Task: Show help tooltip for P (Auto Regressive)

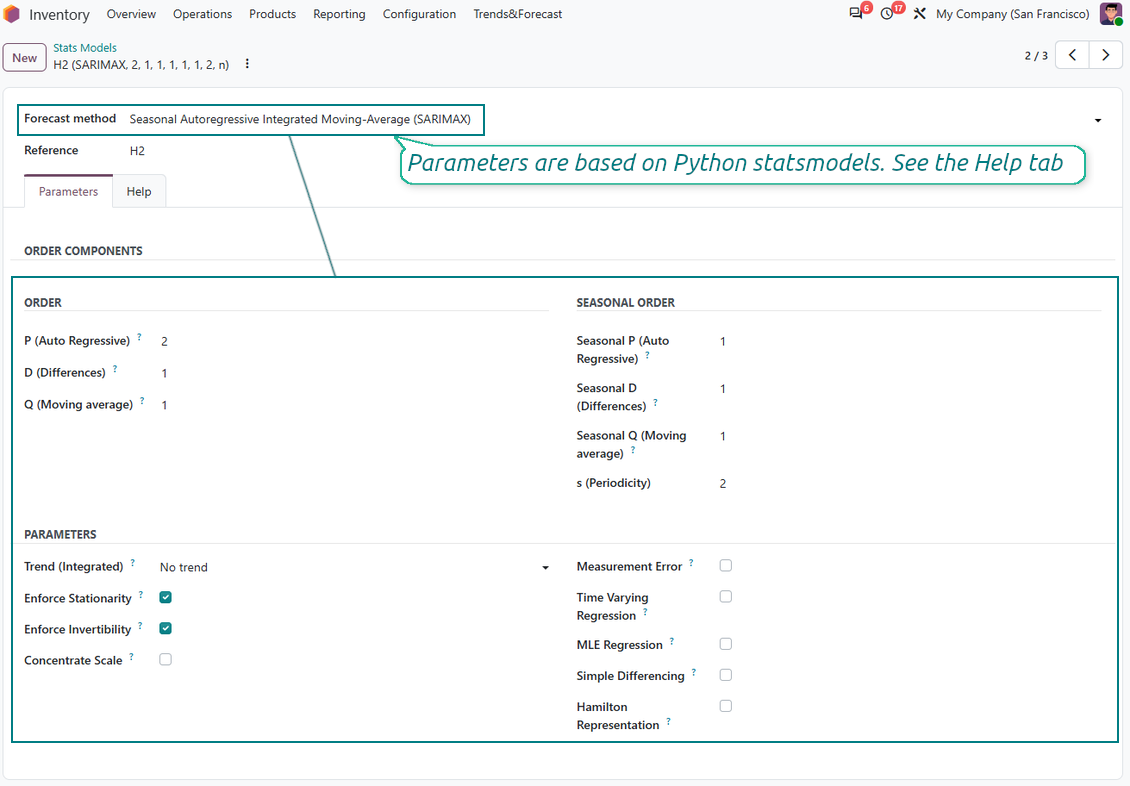Action: (x=139, y=336)
